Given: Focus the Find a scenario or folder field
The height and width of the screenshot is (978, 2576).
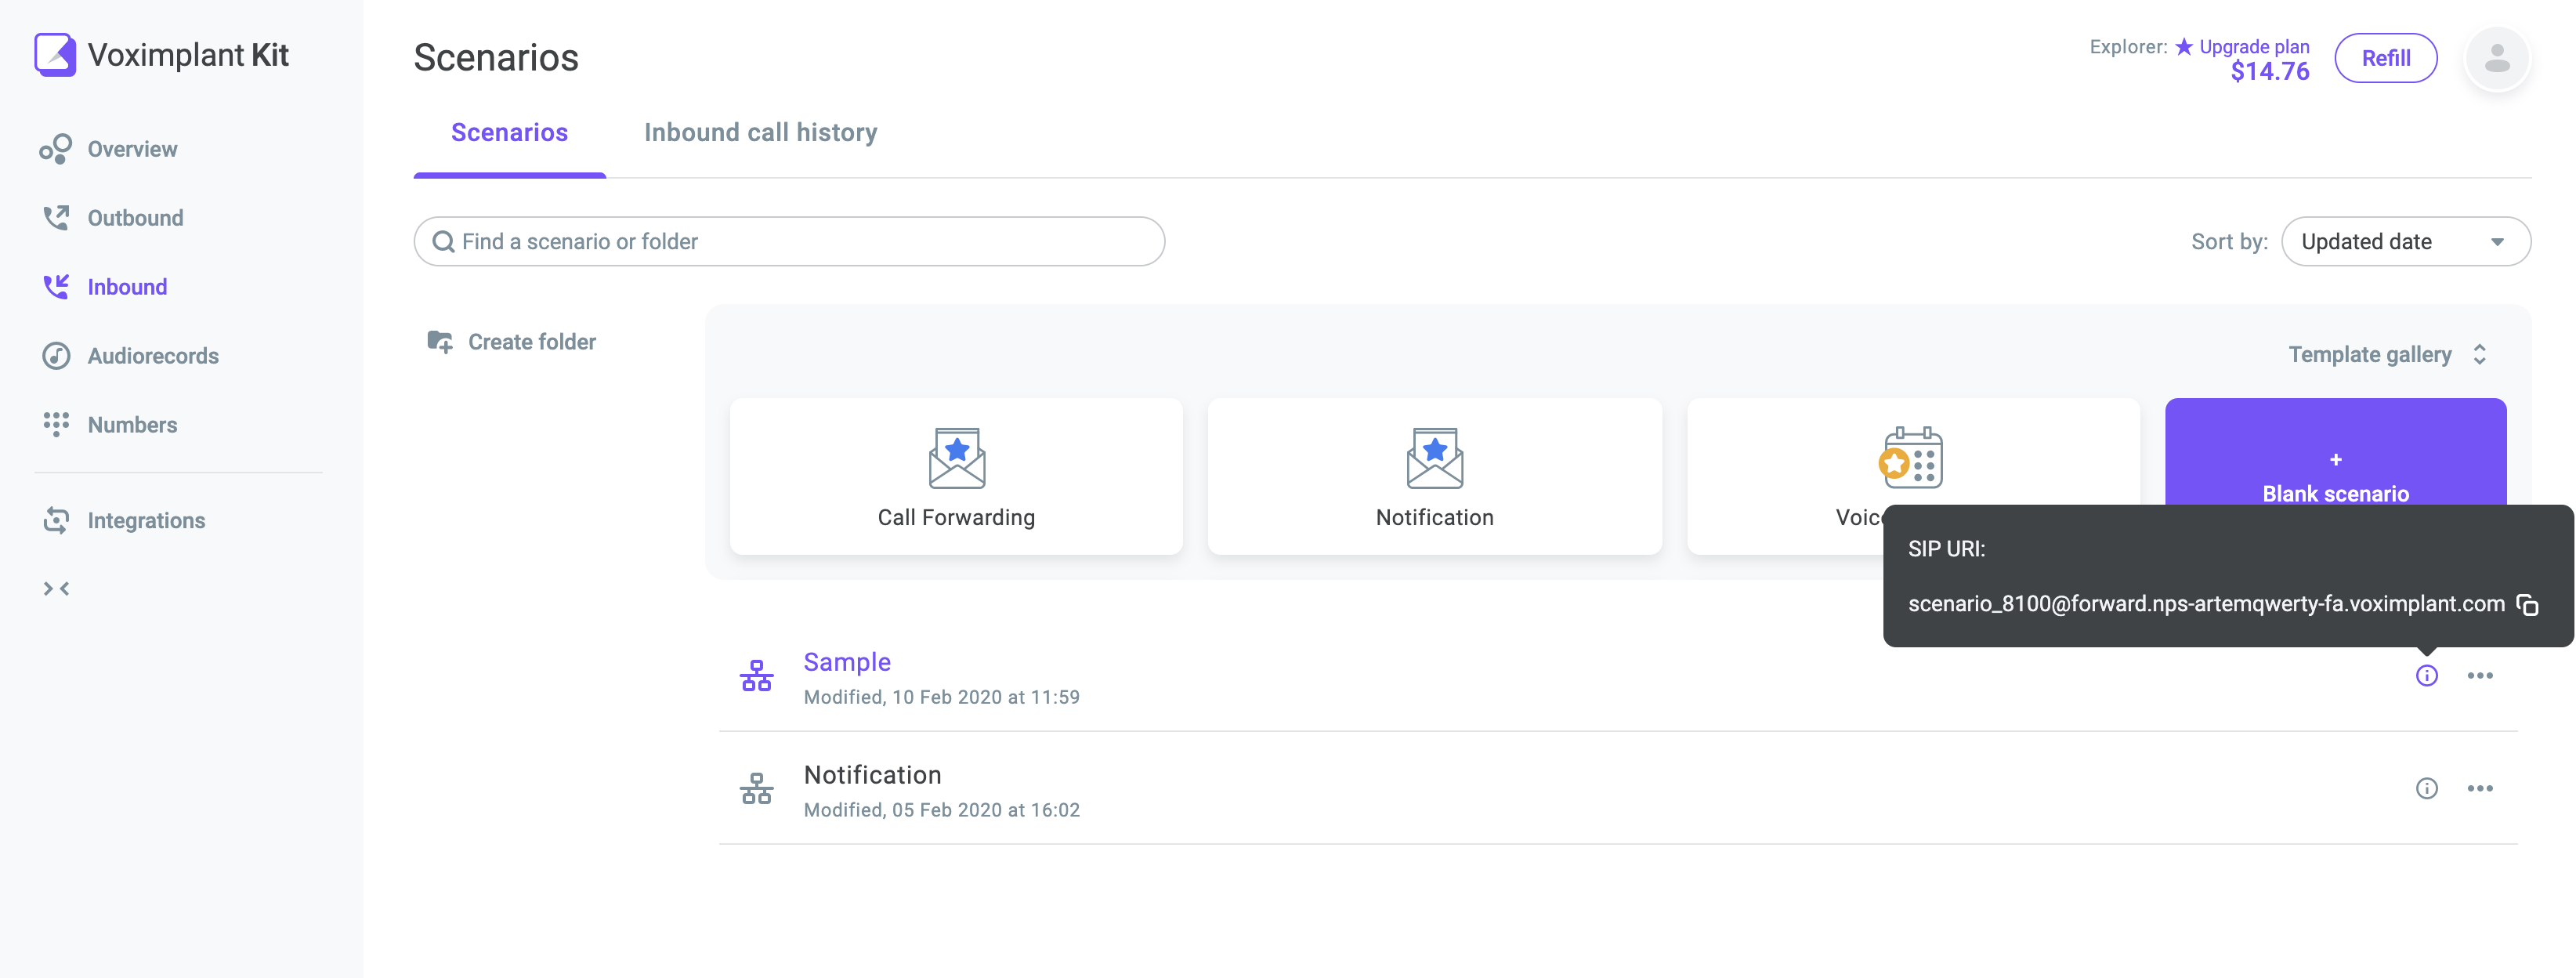Looking at the screenshot, I should 789,242.
